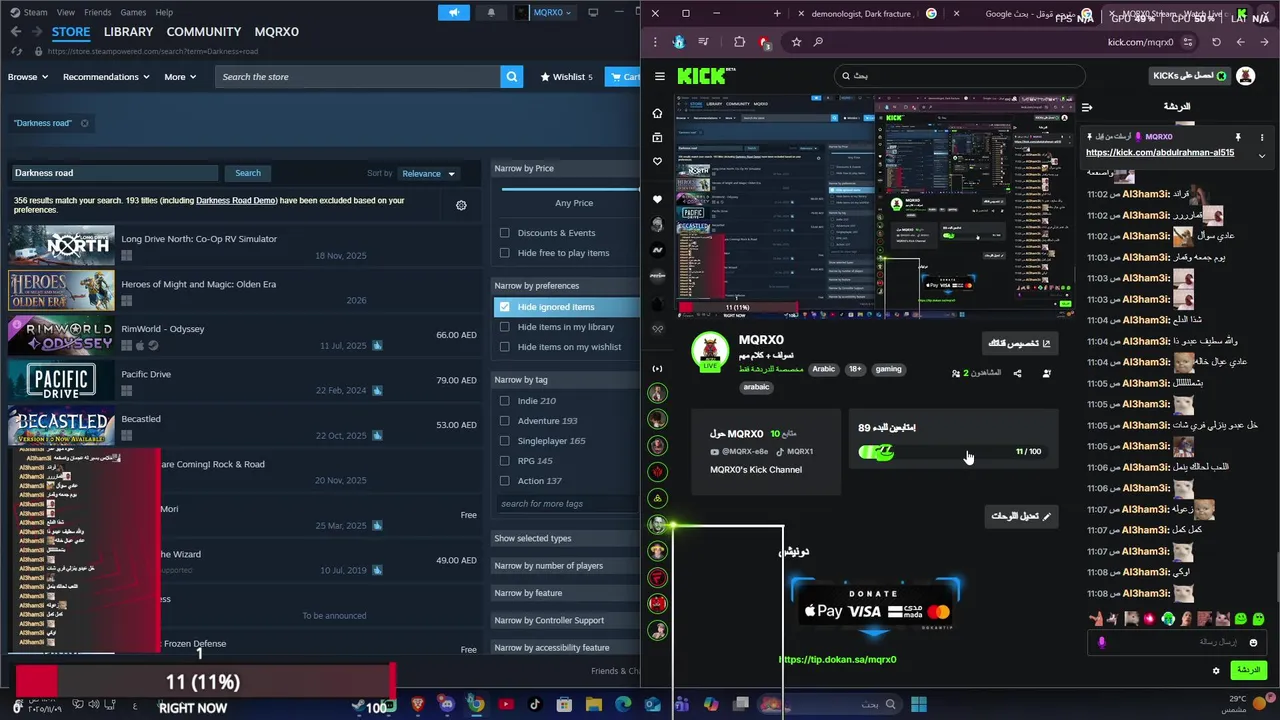Viewport: 1280px width, 720px height.
Task: Open emoji picker in chat input
Action: click(1253, 643)
